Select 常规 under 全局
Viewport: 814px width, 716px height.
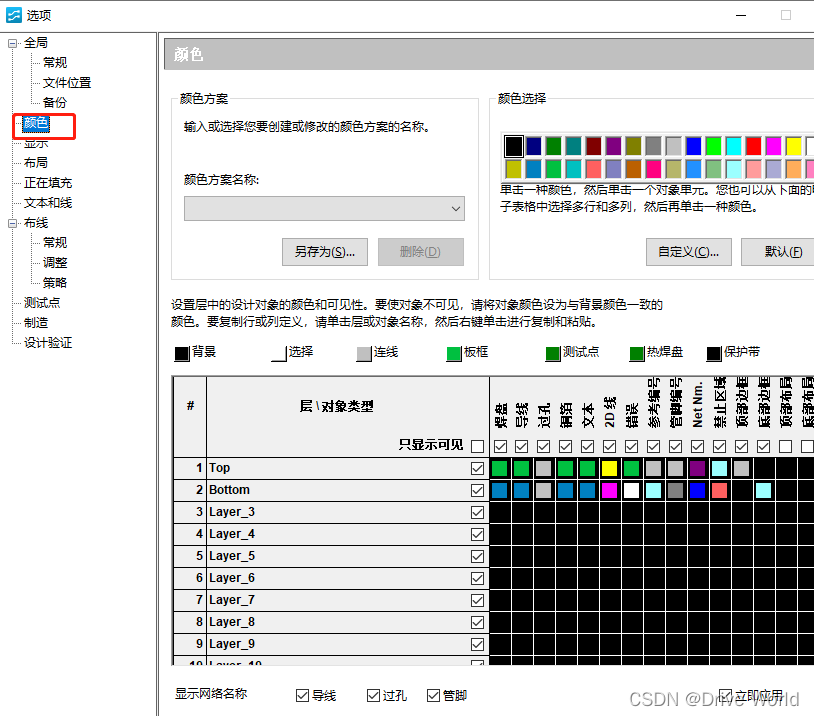[55, 63]
